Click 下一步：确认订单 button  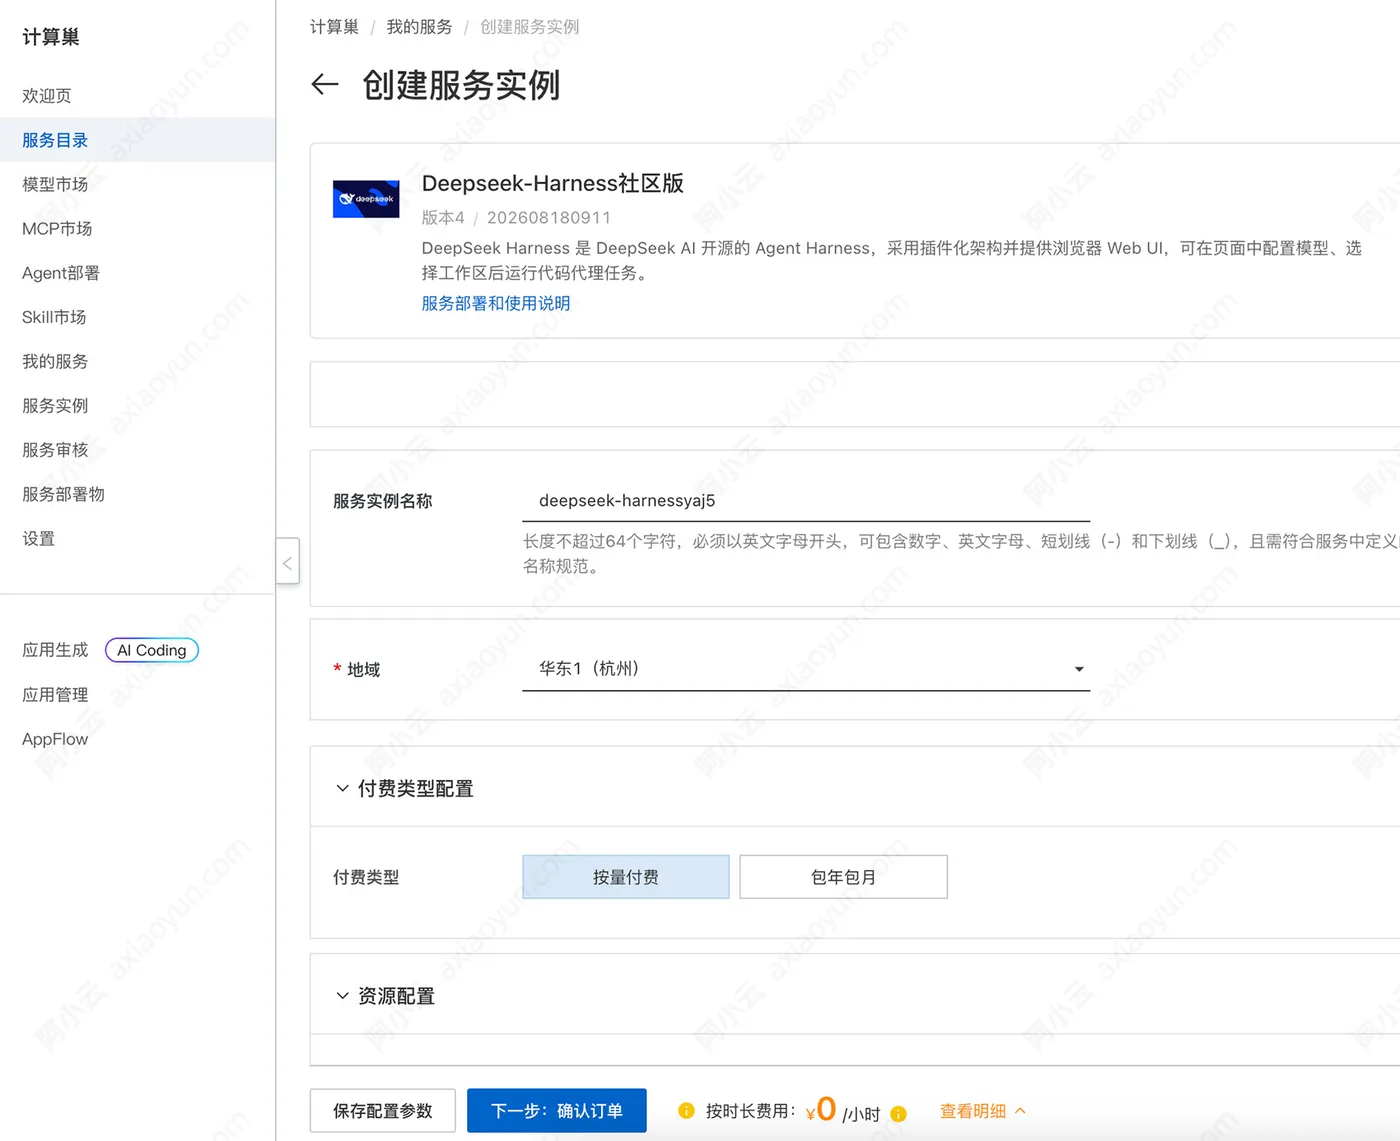(x=557, y=1111)
